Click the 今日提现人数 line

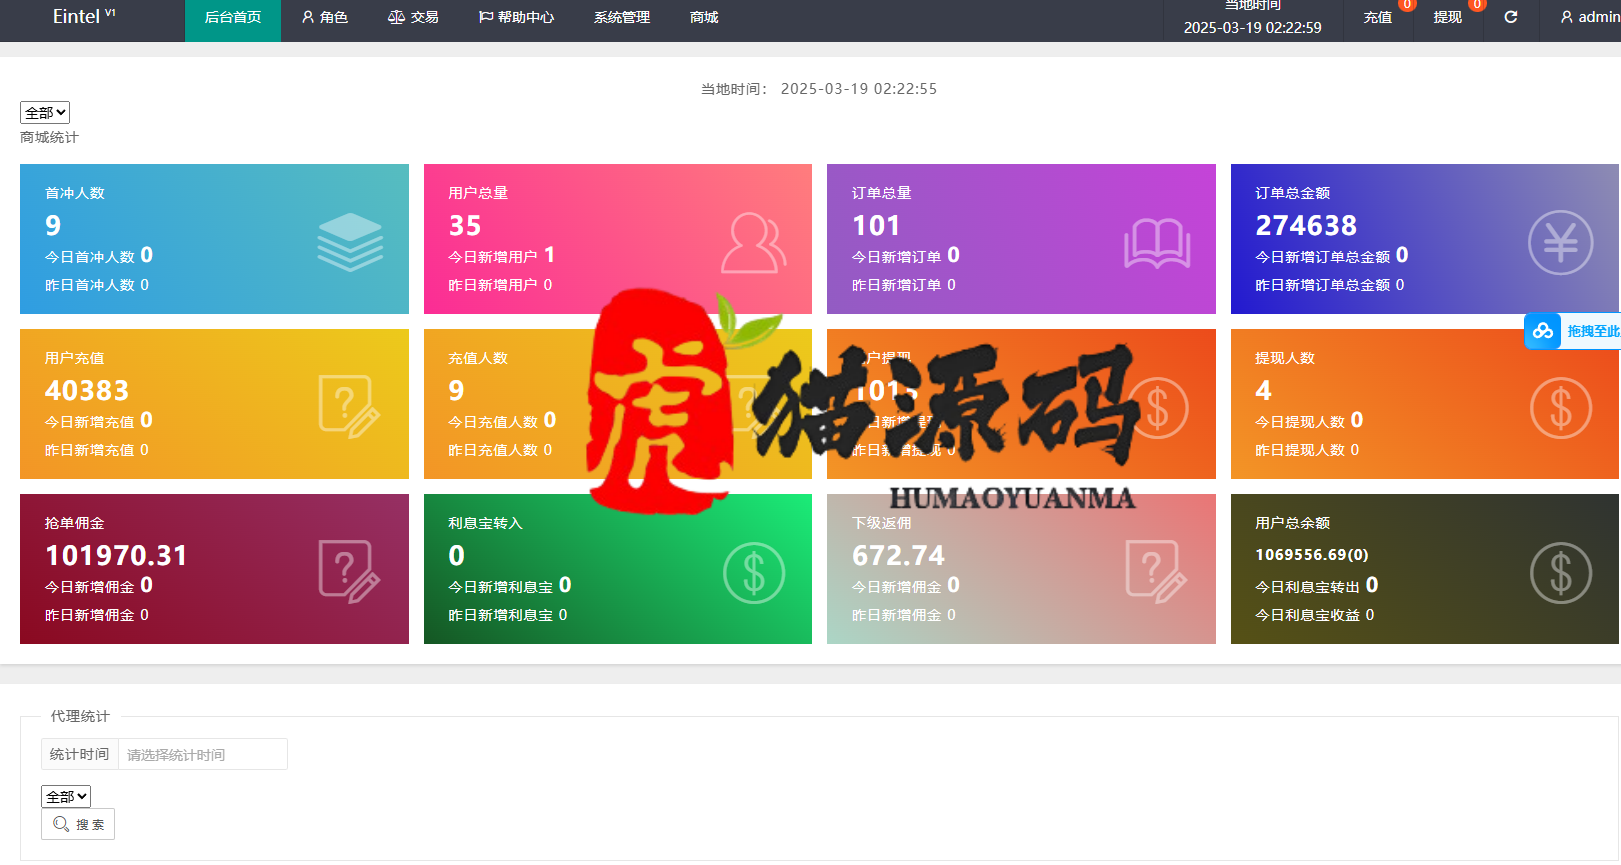click(x=1309, y=421)
